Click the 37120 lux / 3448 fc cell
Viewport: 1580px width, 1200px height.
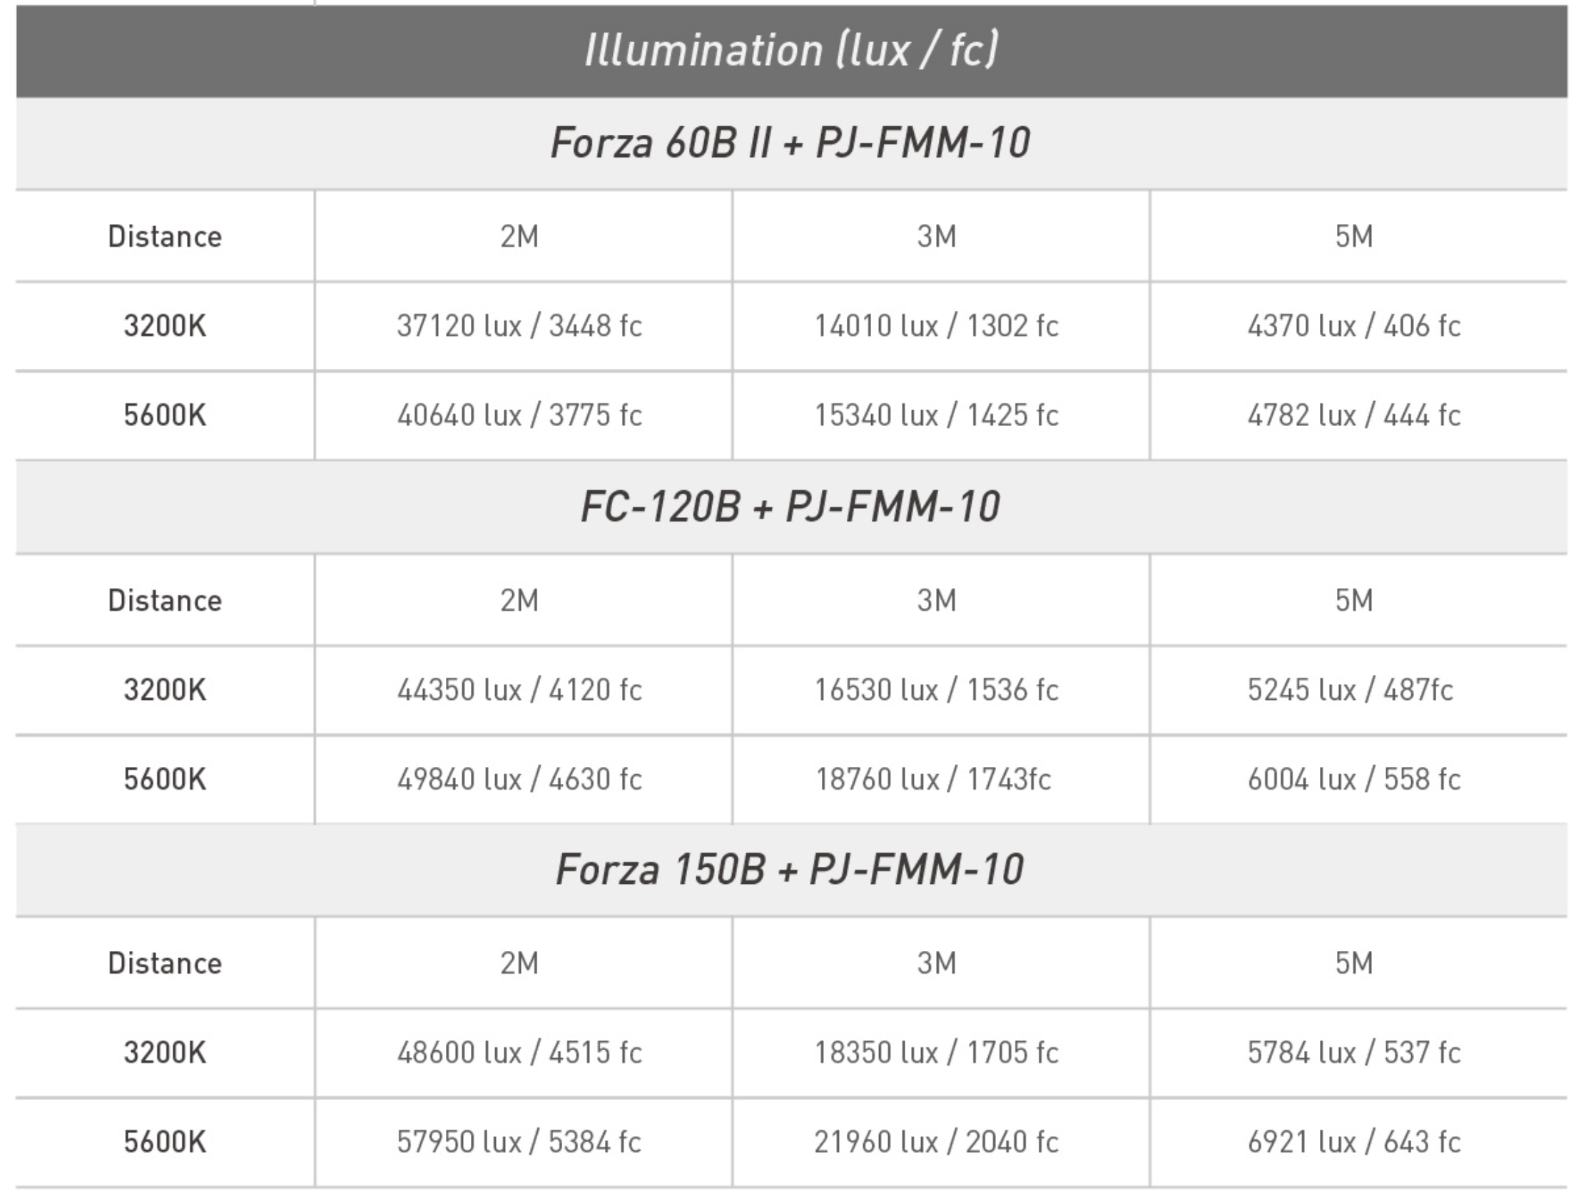(x=519, y=326)
